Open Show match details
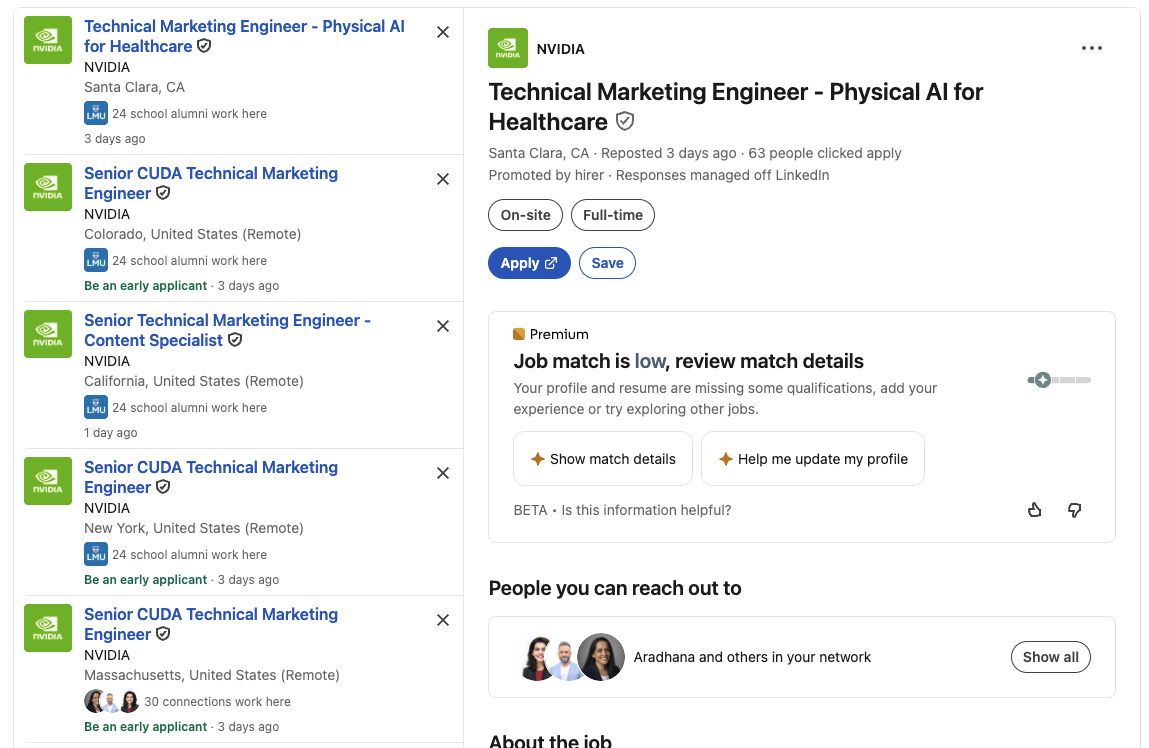 coord(602,459)
